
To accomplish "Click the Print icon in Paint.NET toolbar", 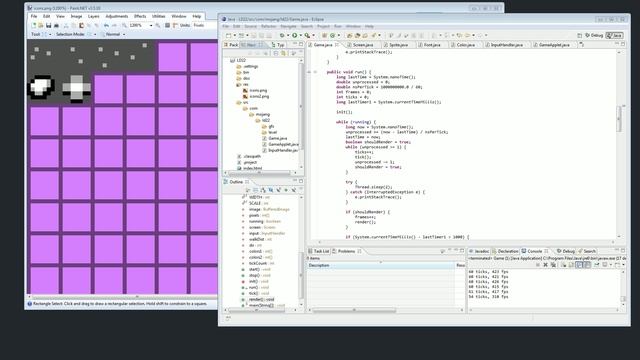I will pos(56,25).
